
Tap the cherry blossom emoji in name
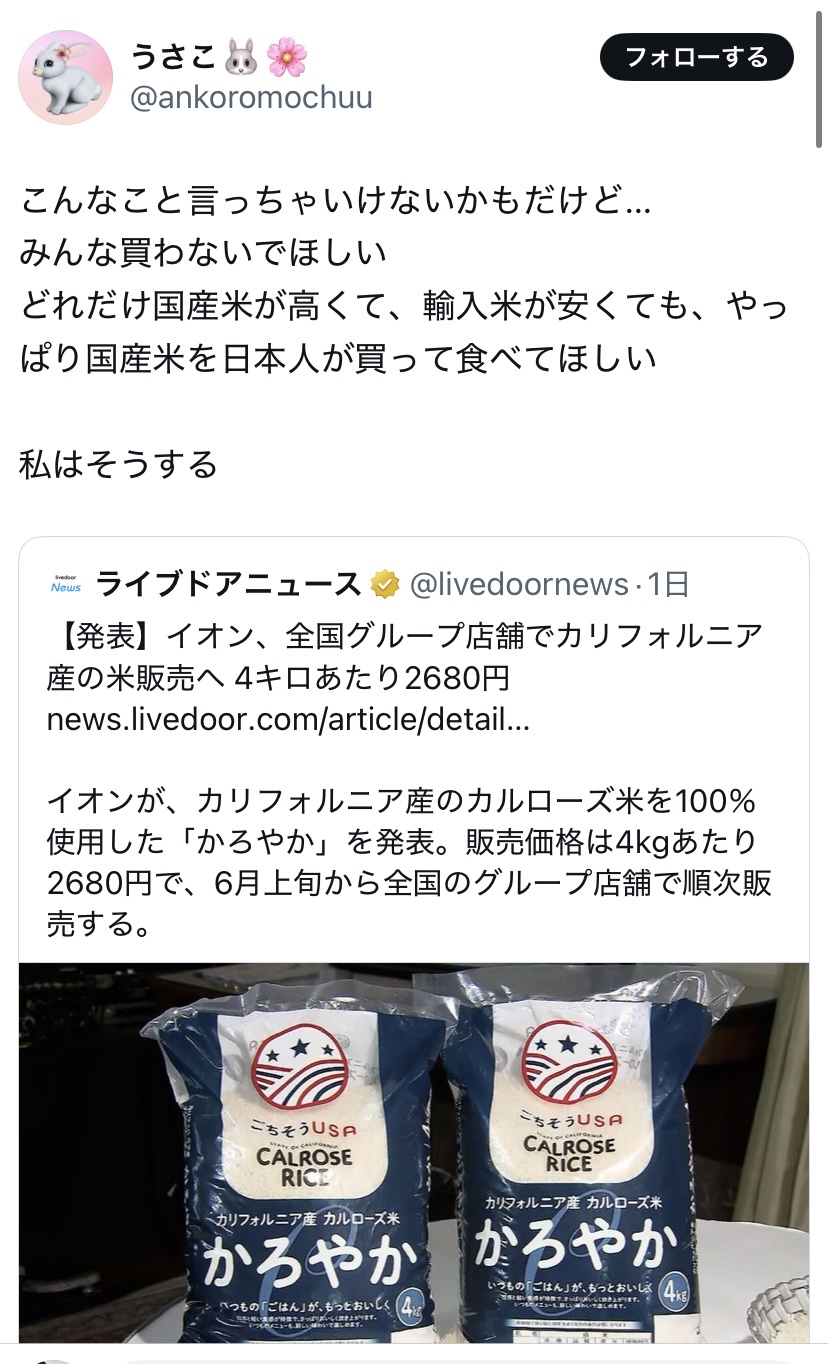click(287, 58)
